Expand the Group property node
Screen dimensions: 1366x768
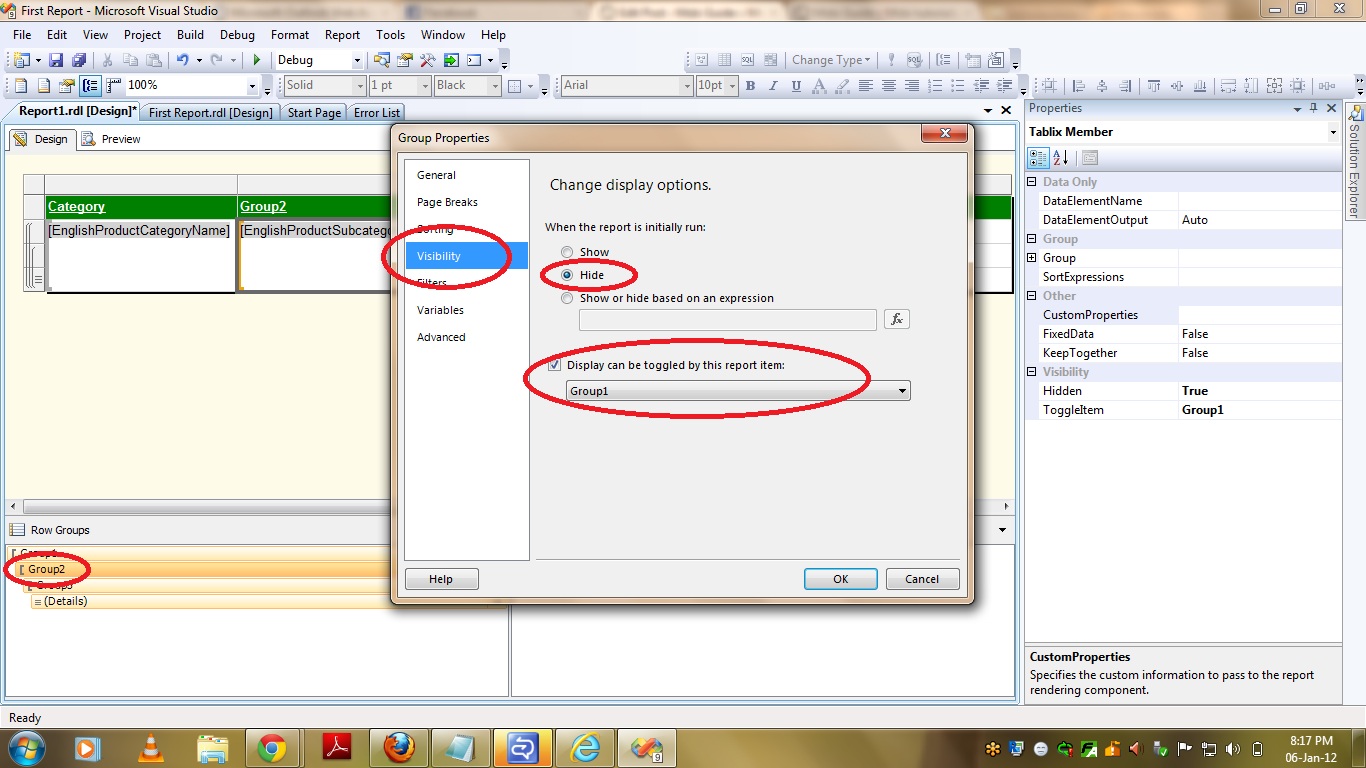[1033, 258]
